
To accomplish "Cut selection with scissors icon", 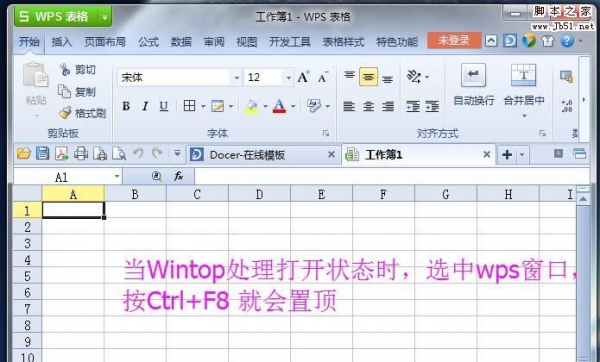I will pyautogui.click(x=65, y=69).
